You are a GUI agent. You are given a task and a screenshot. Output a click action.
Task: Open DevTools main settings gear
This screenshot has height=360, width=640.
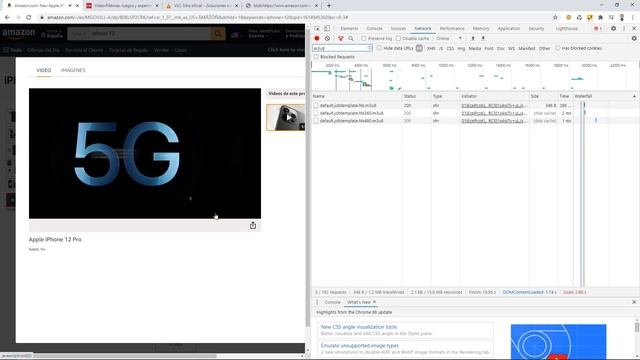tap(613, 28)
